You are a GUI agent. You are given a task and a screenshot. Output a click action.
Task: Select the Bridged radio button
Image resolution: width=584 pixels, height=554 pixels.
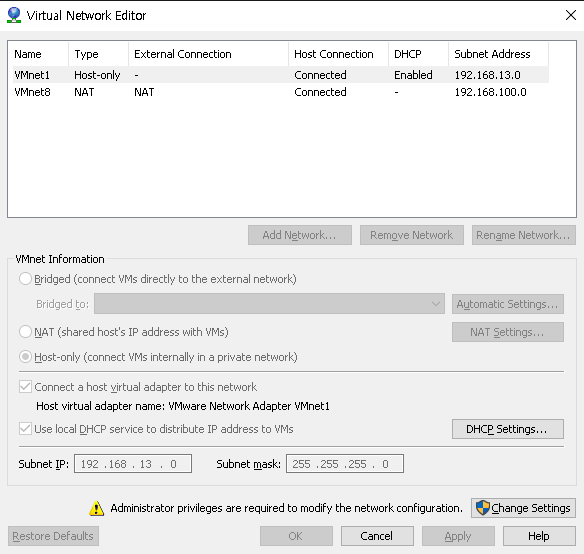(25, 279)
